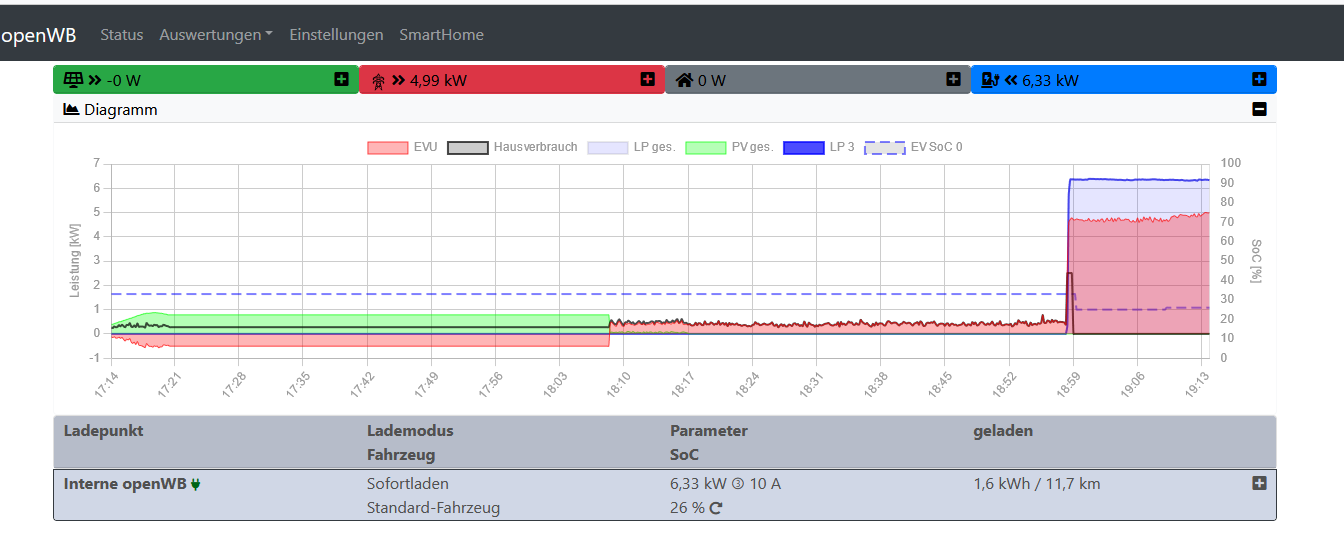This screenshot has width=1344, height=545.
Task: Click the solar panel icon in green bar
Action: click(x=72, y=80)
